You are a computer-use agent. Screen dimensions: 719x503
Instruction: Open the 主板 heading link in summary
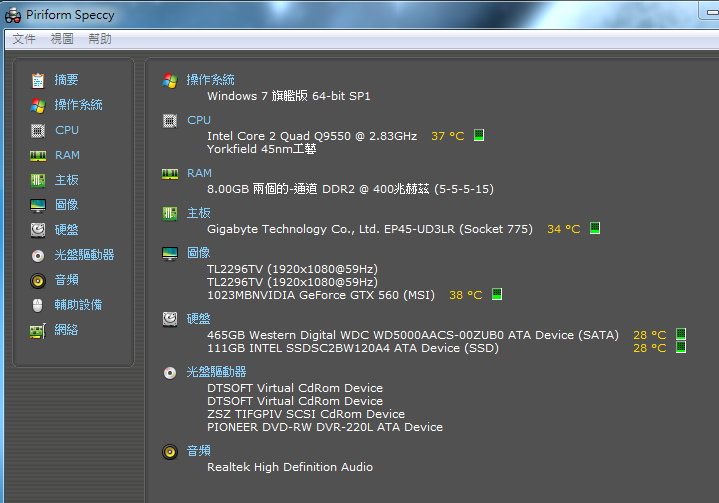(x=199, y=213)
